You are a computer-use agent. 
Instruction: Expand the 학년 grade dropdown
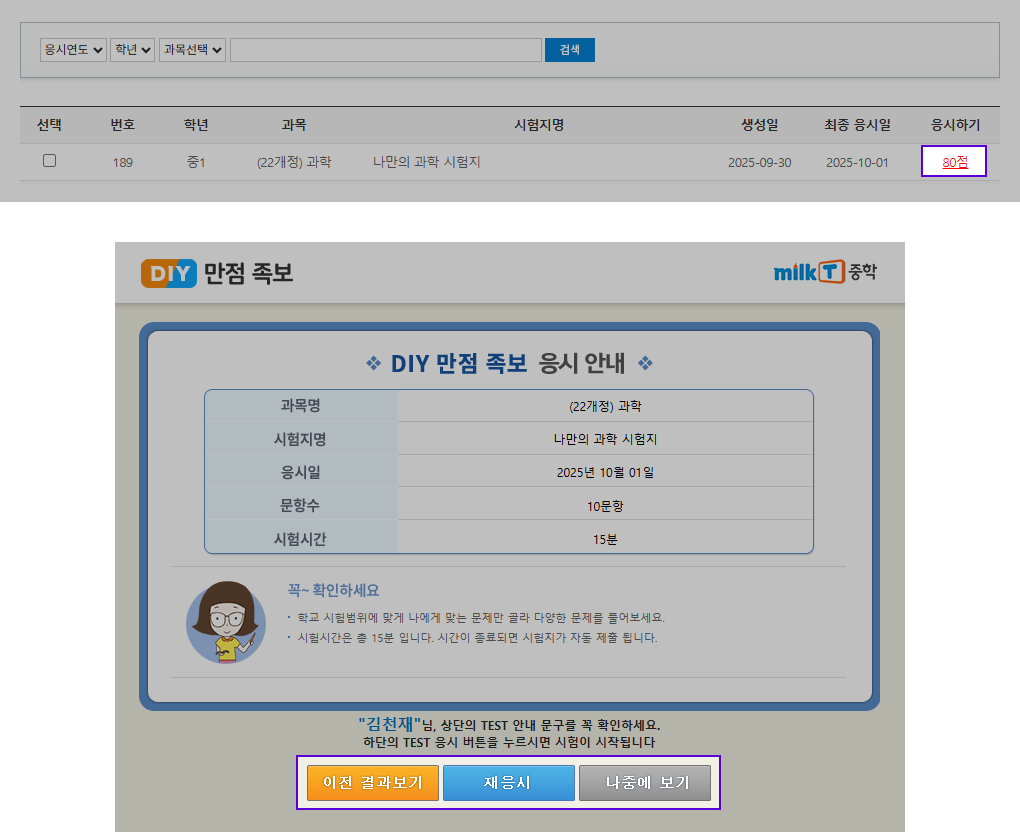pyautogui.click(x=132, y=50)
